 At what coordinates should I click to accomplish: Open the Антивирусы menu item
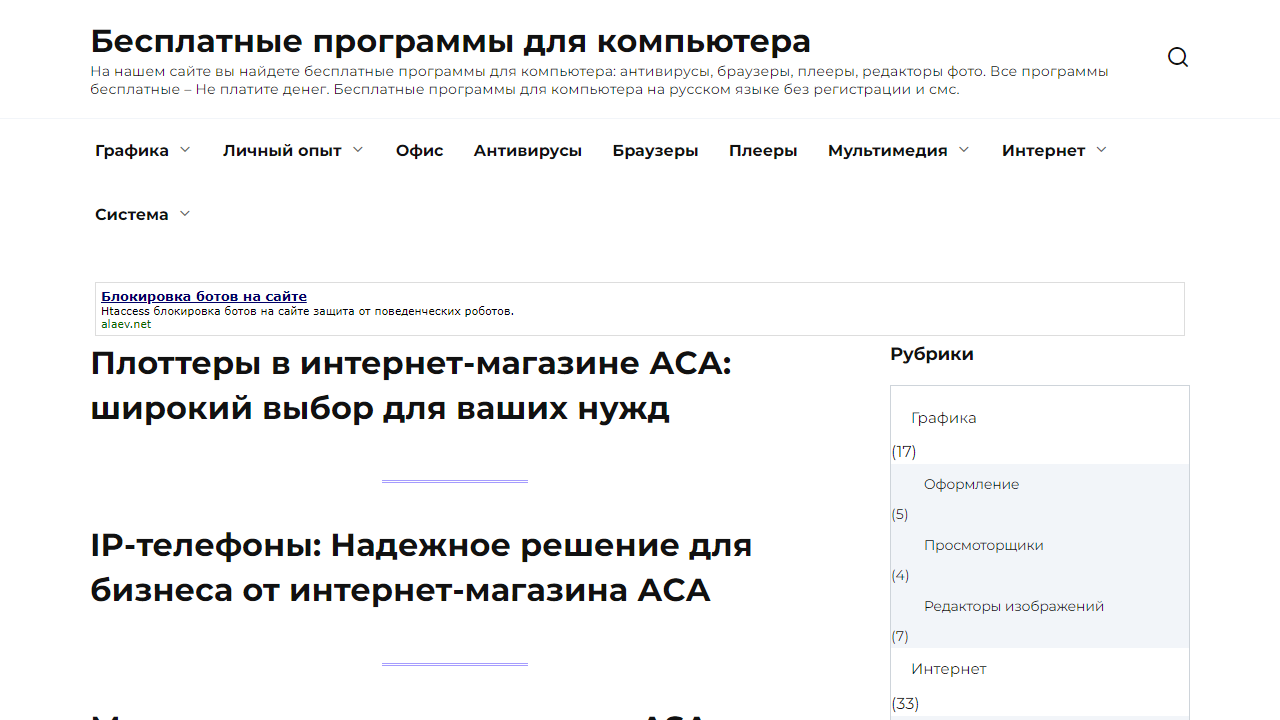[528, 150]
